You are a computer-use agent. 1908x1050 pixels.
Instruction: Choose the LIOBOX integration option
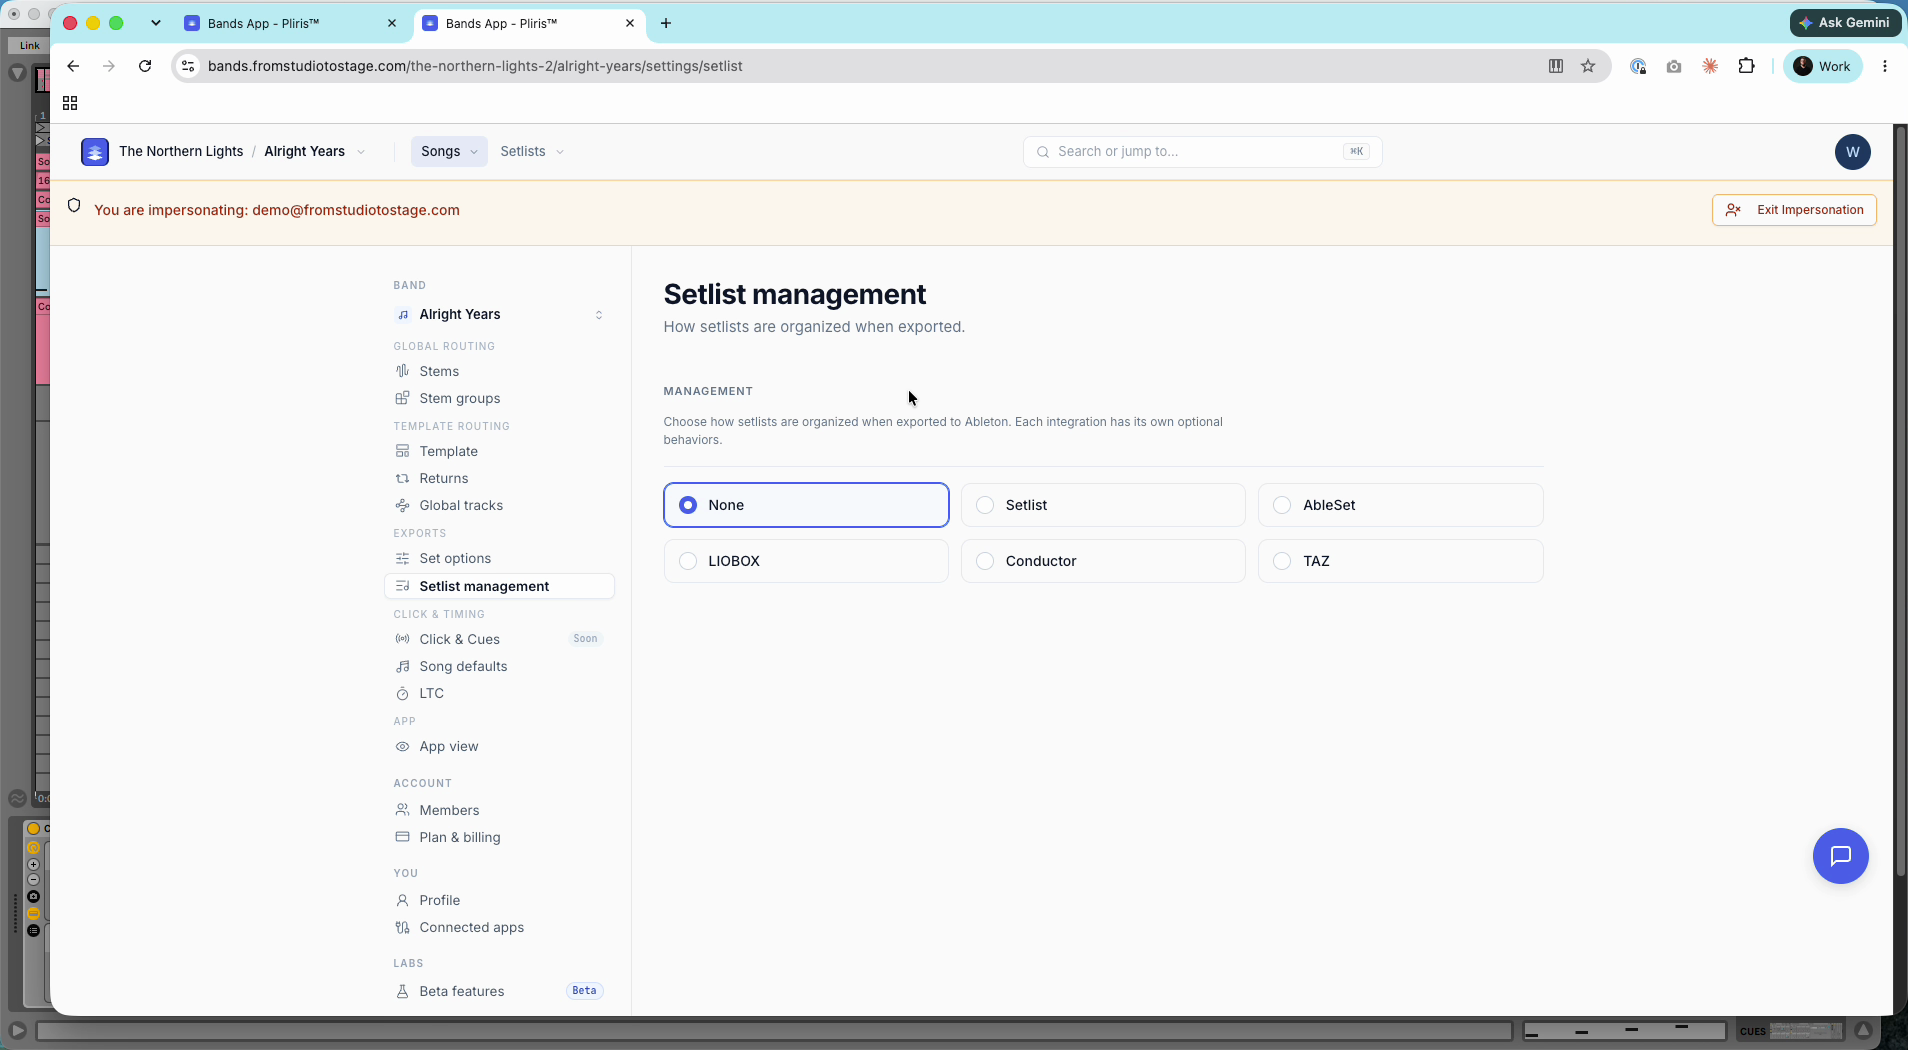806,561
